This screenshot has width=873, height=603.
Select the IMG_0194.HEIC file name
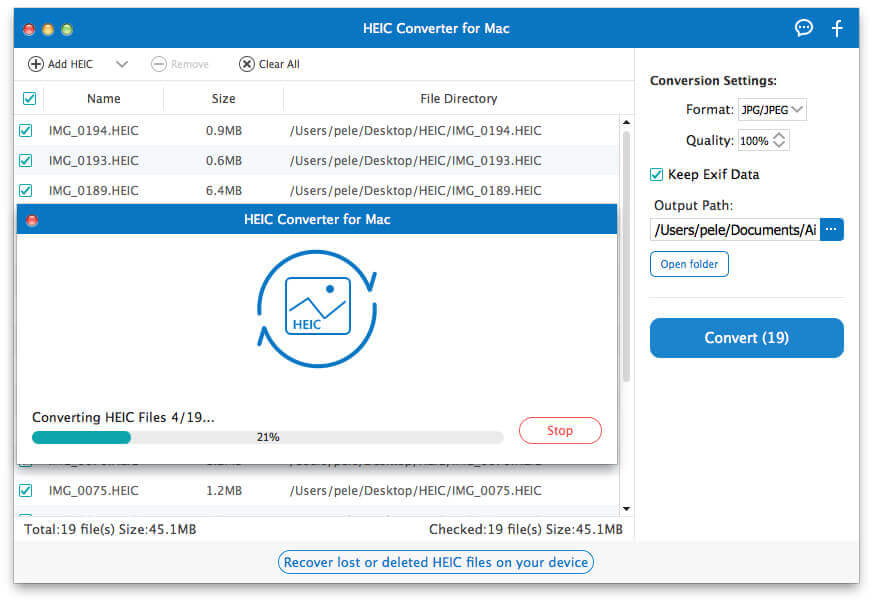pos(94,130)
